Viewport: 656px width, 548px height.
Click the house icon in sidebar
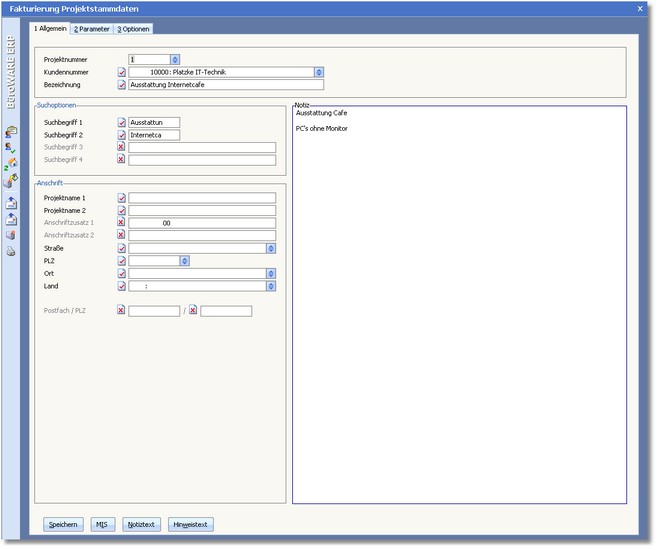tap(11, 163)
